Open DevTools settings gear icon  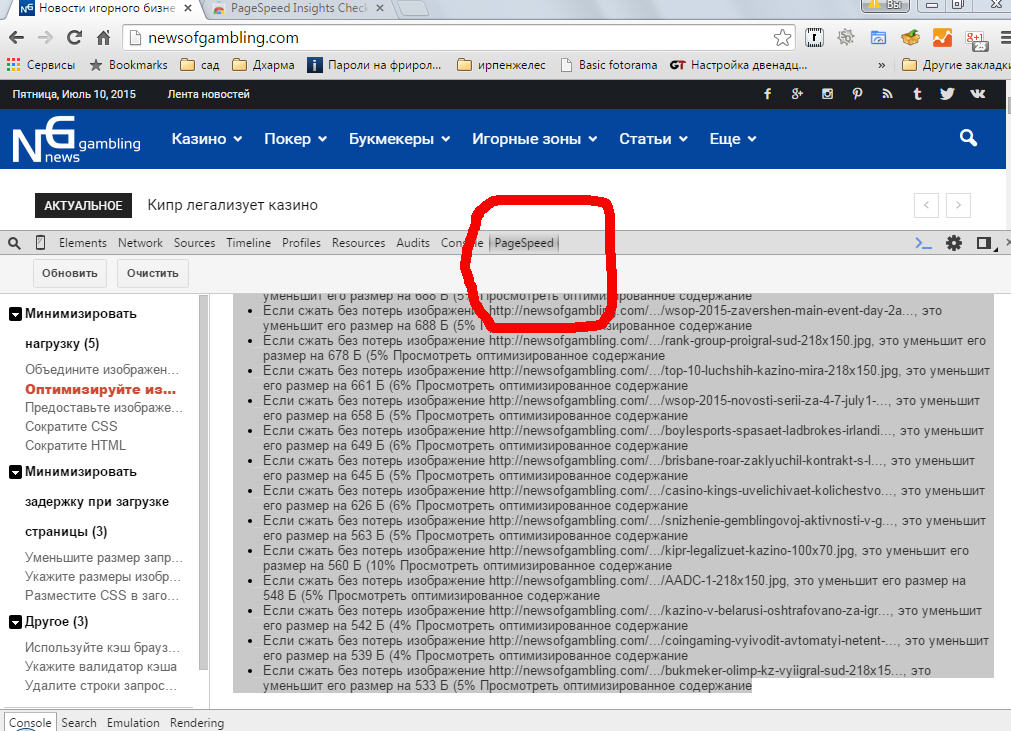(x=954, y=243)
